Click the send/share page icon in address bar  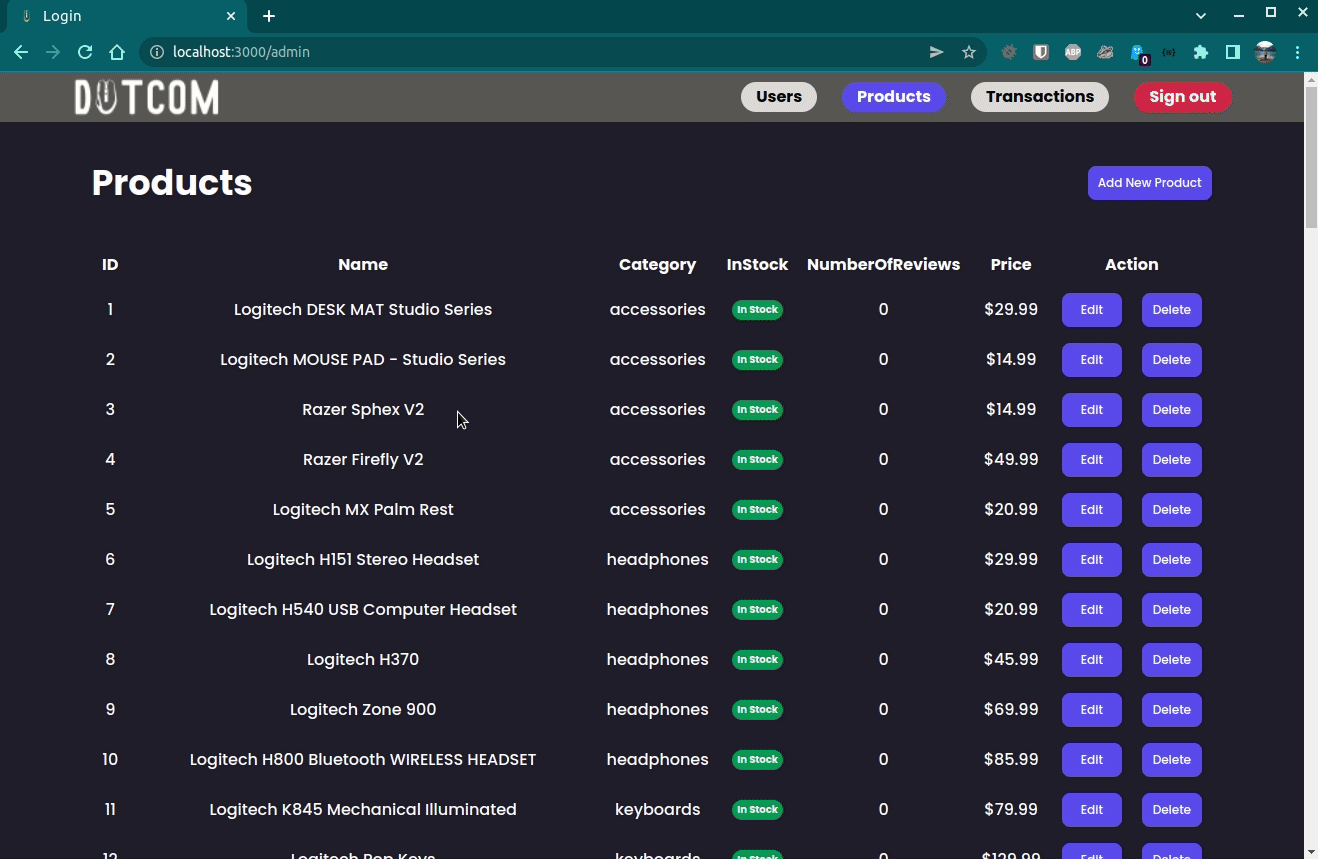[937, 52]
